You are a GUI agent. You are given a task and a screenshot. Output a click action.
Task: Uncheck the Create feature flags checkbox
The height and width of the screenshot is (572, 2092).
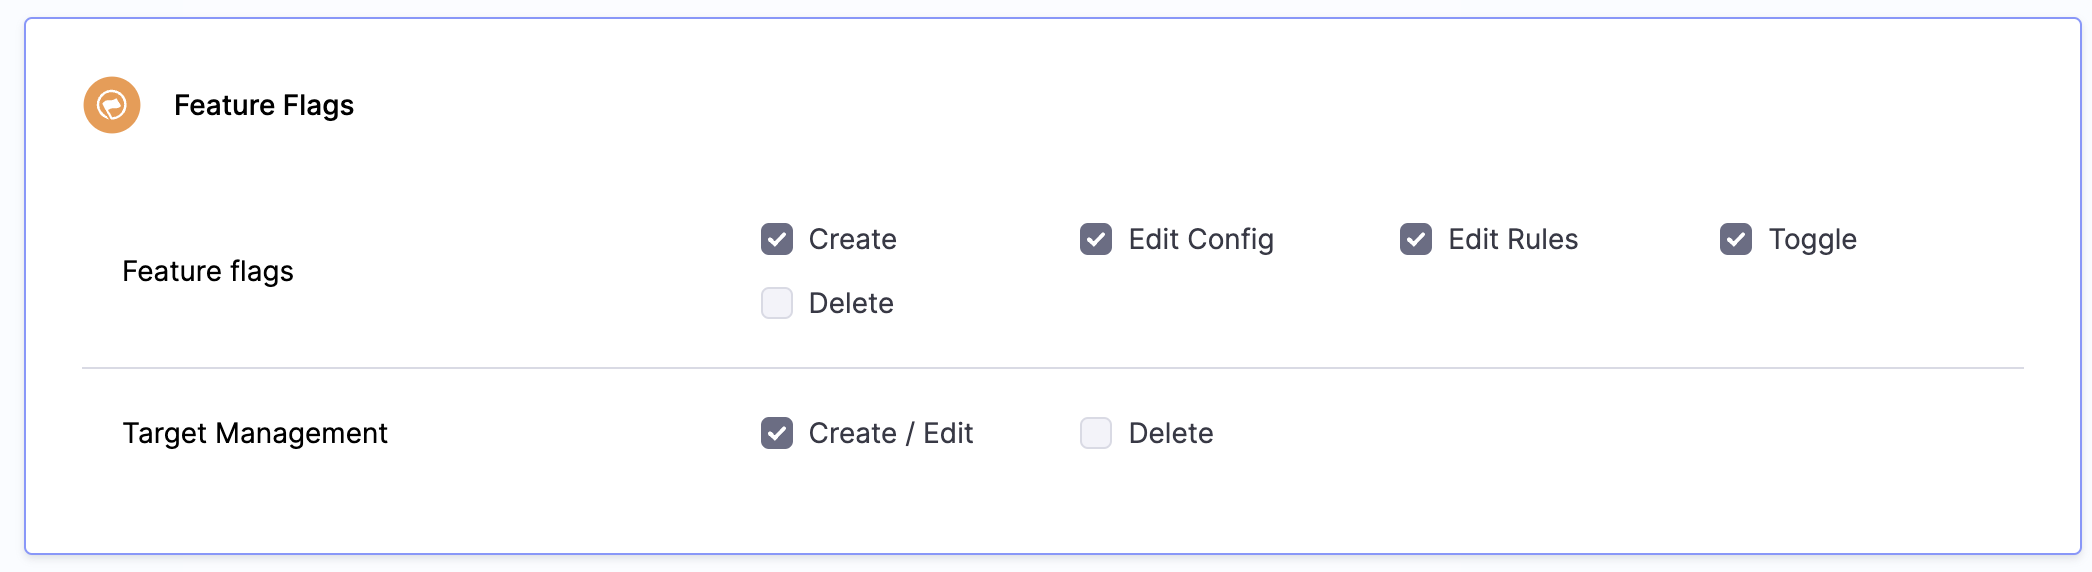(777, 239)
